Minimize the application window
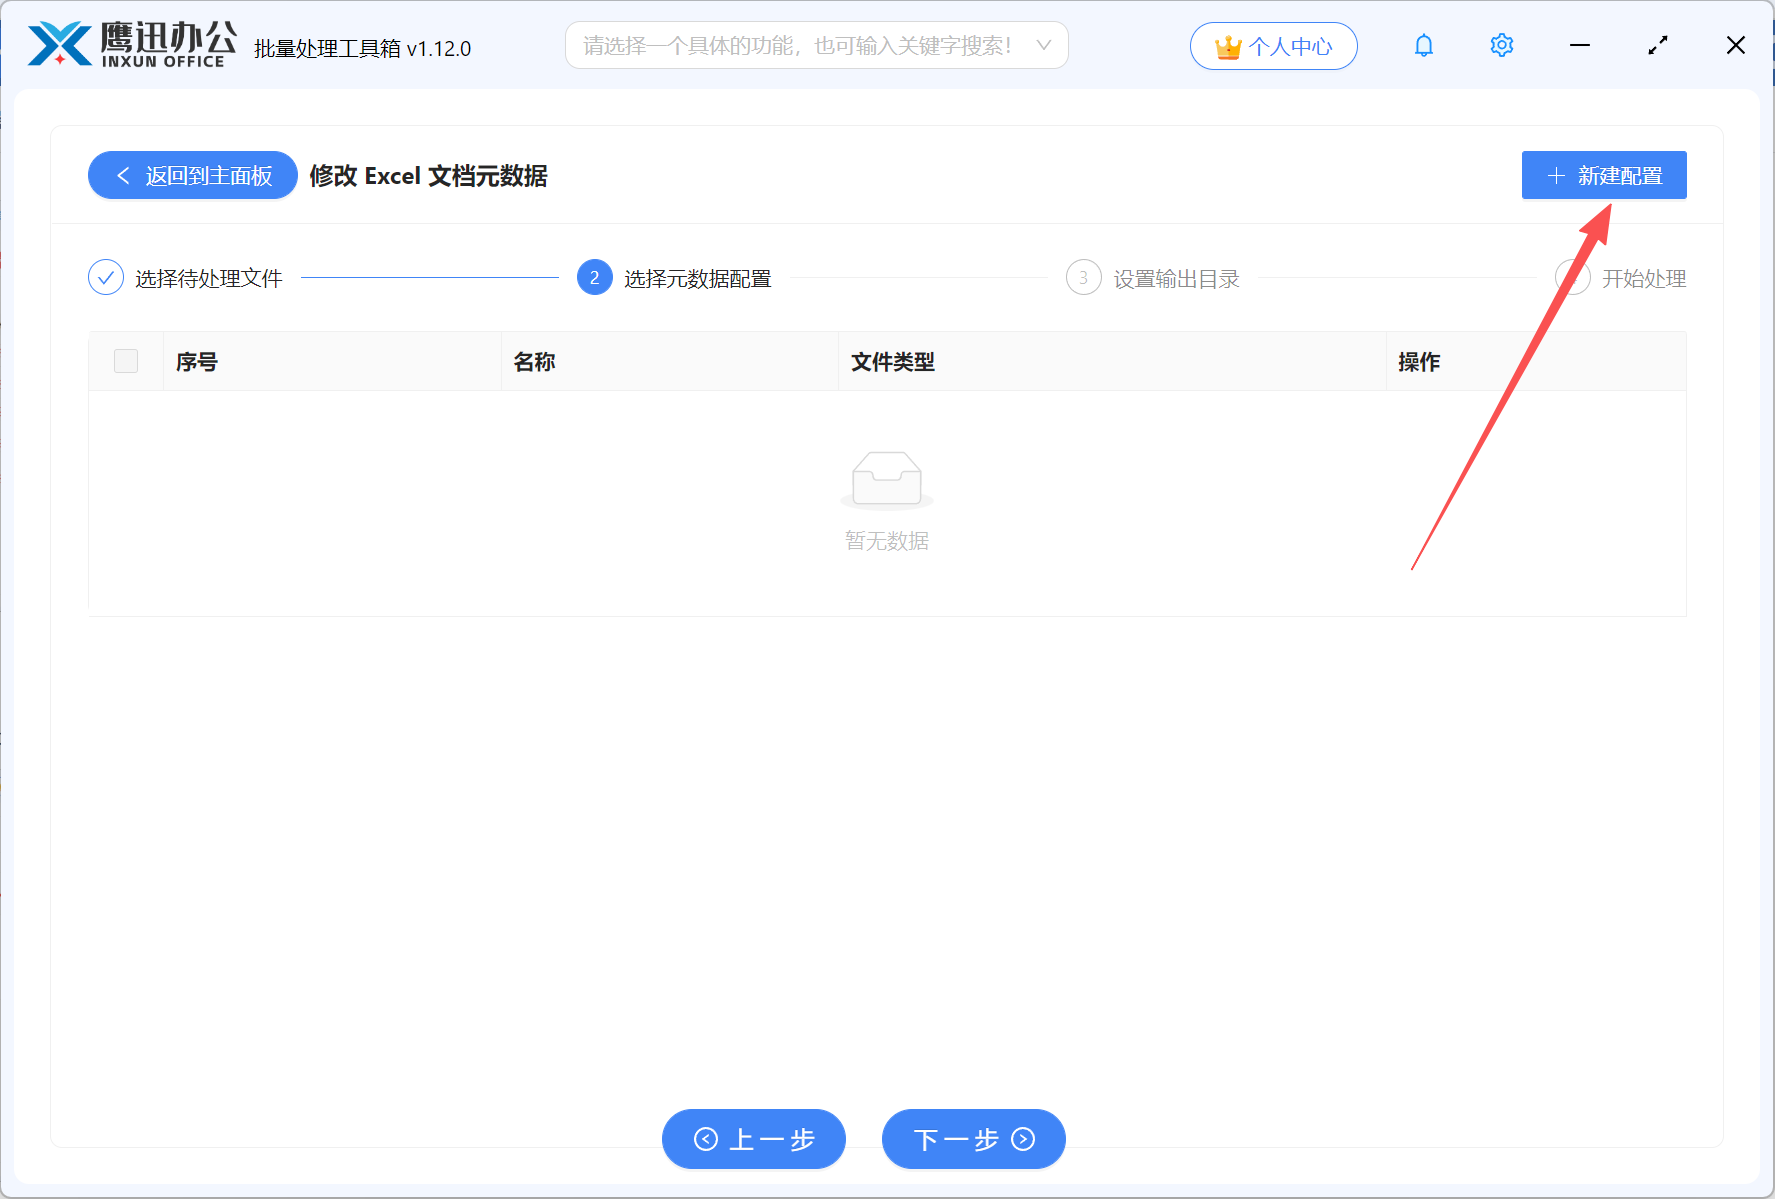 [x=1579, y=46]
